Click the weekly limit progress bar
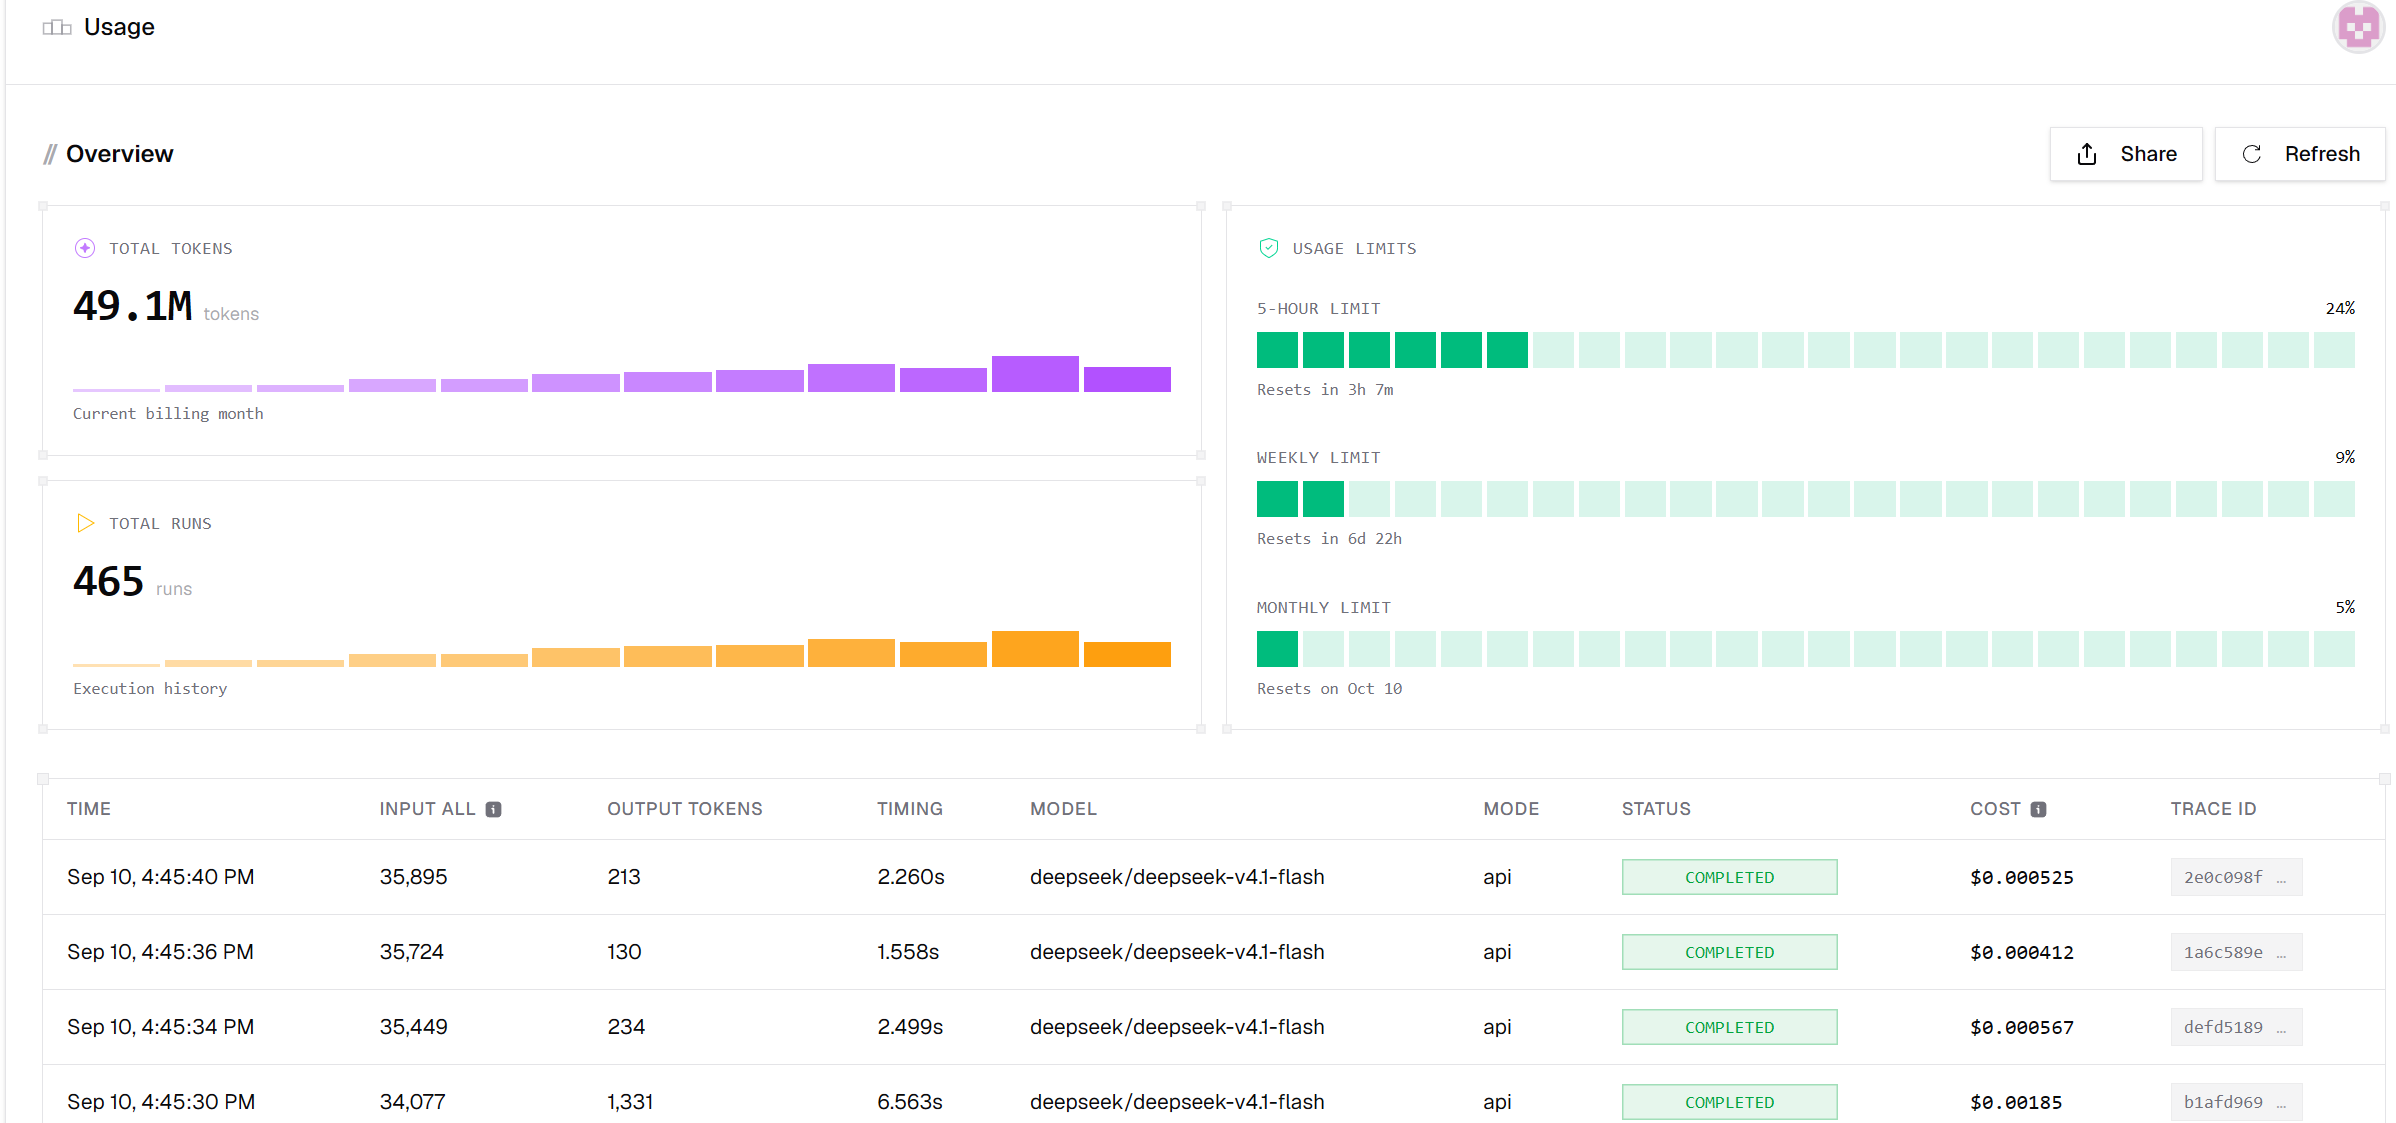2396x1123 pixels. click(x=1805, y=499)
